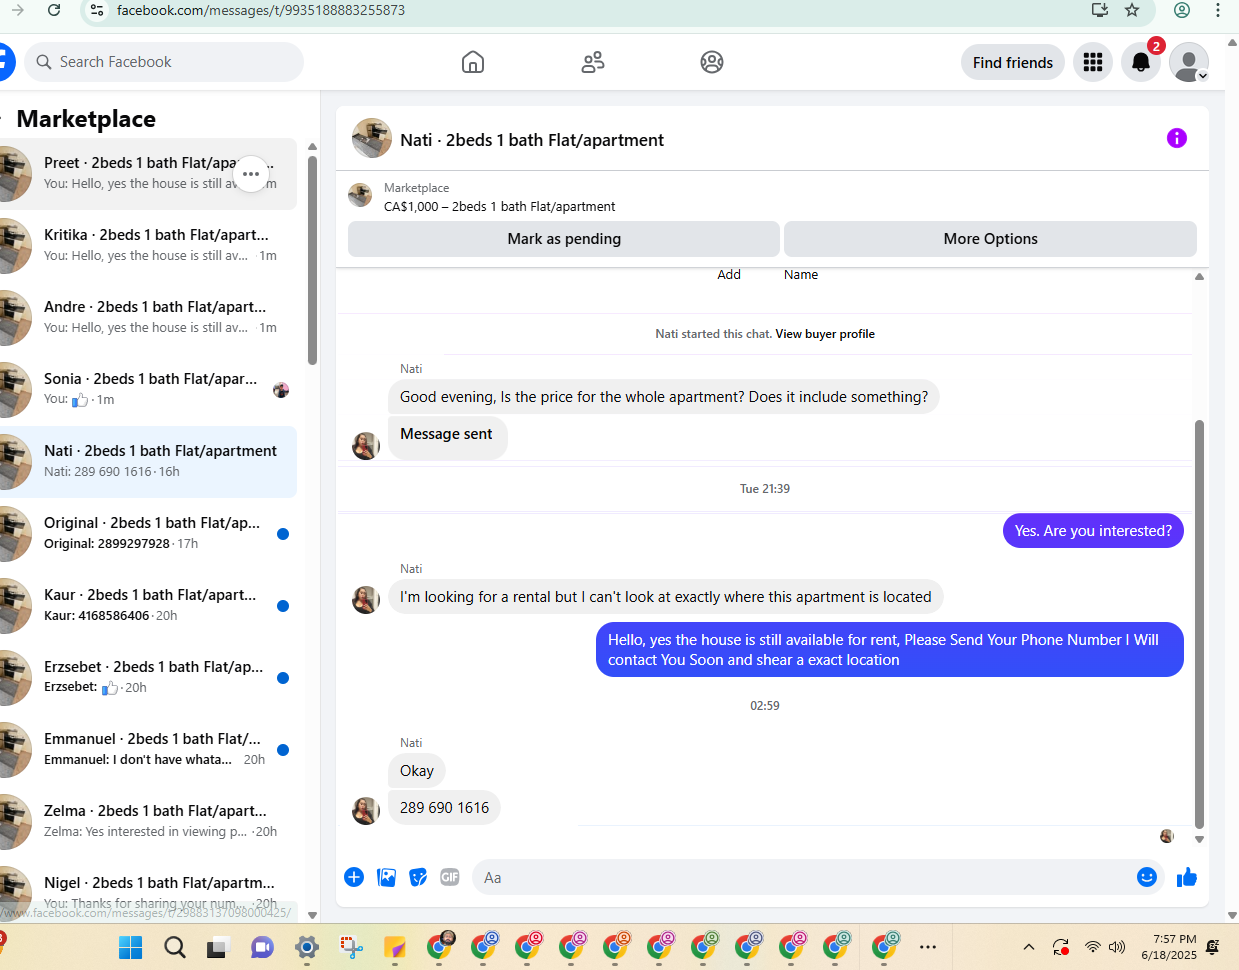This screenshot has width=1239, height=970.
Task: Open the listing CA$1,000 2beds link
Action: (x=499, y=207)
